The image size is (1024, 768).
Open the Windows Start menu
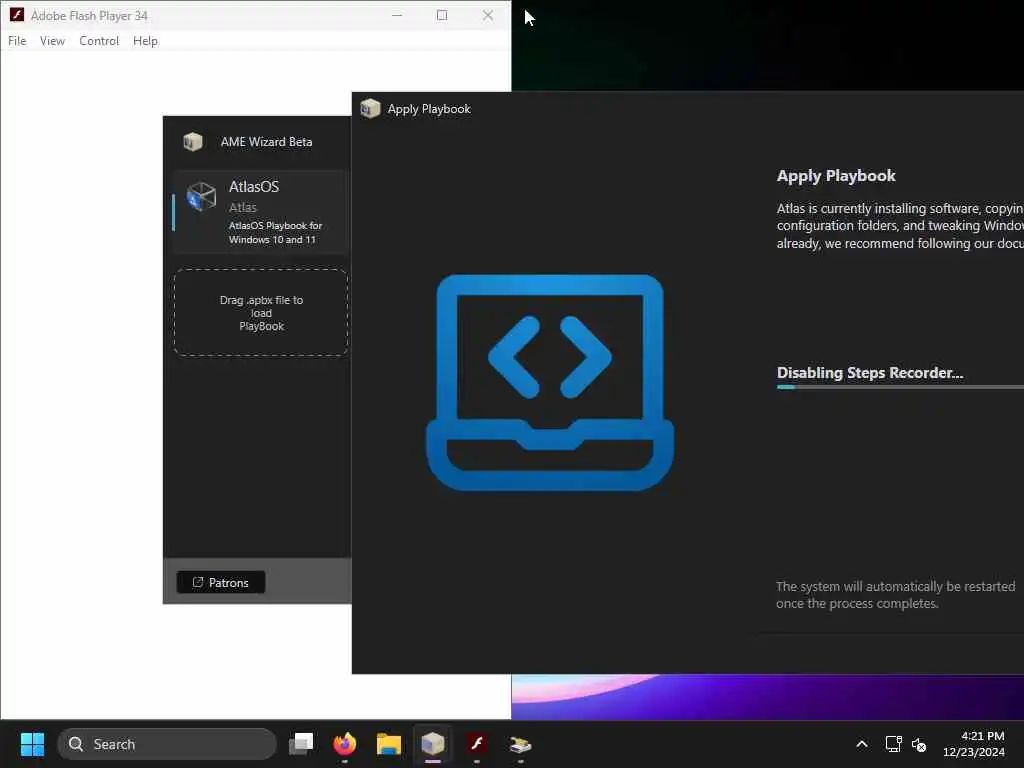[x=32, y=744]
